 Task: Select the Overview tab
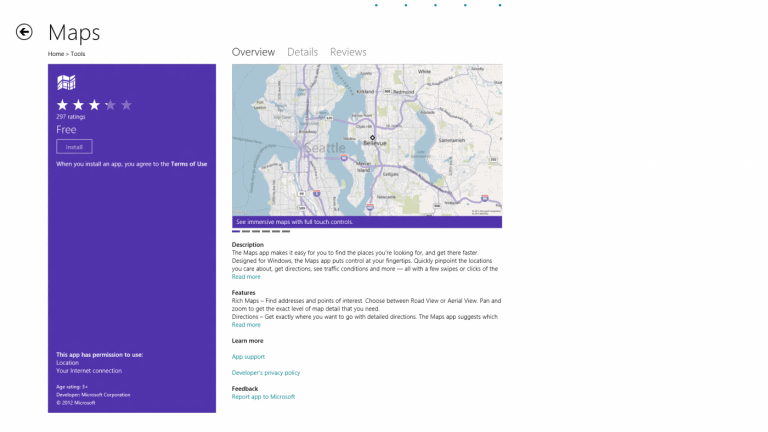[x=253, y=52]
